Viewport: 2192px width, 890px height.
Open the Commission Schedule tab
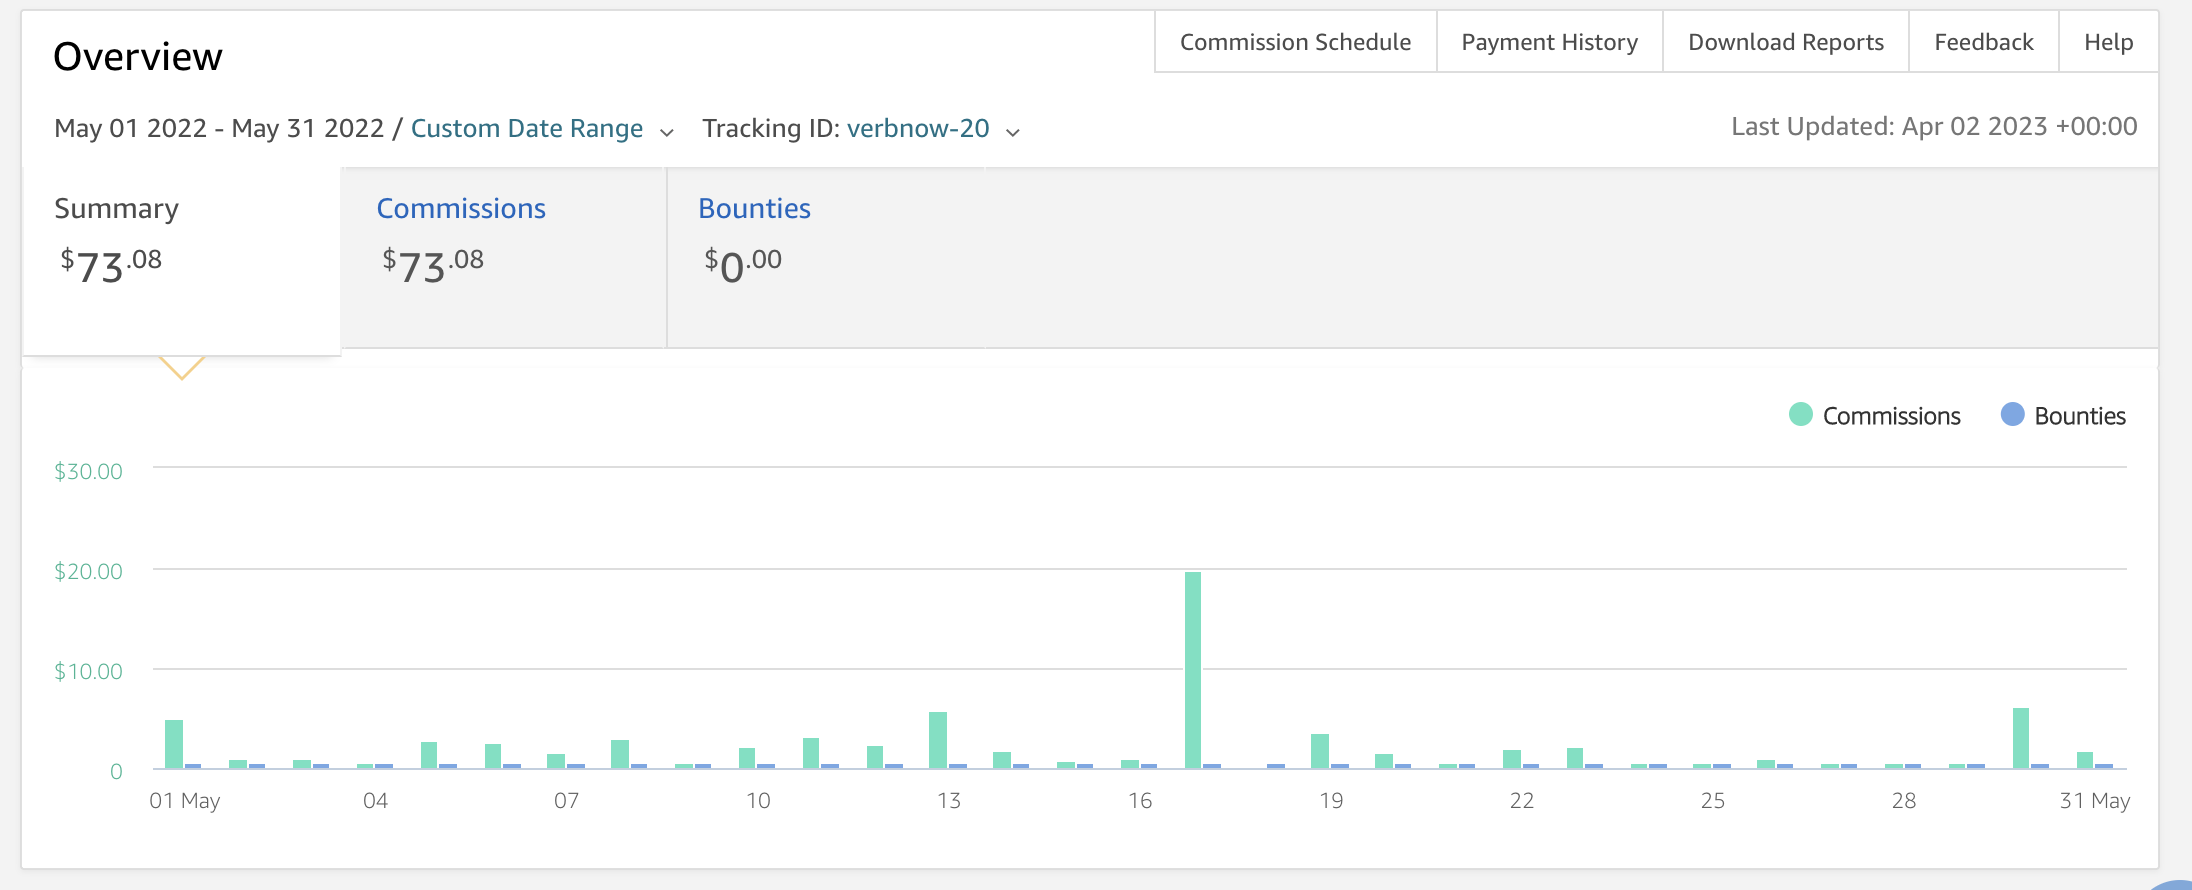pos(1295,42)
